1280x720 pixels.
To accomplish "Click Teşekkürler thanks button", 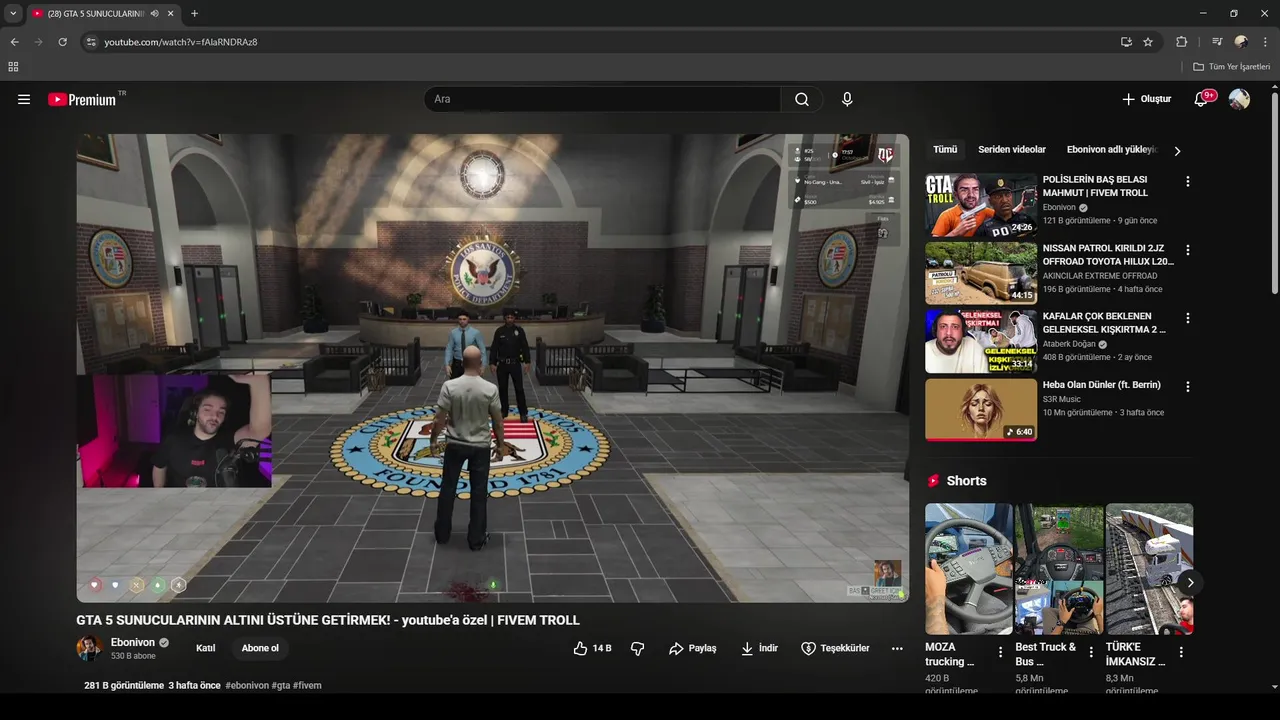I will pyautogui.click(x=835, y=648).
